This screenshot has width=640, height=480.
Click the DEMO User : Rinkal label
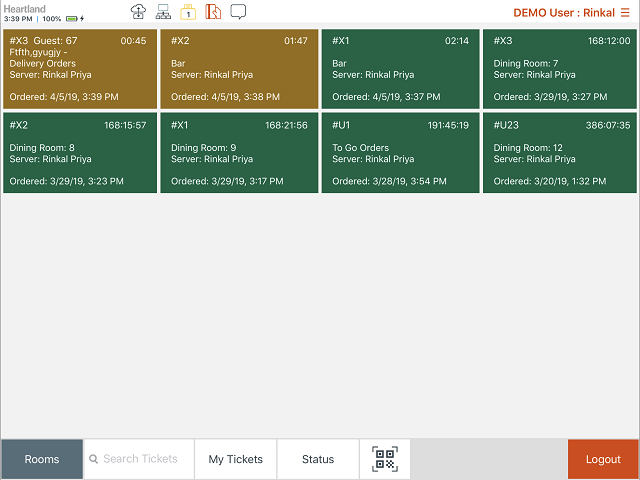563,13
